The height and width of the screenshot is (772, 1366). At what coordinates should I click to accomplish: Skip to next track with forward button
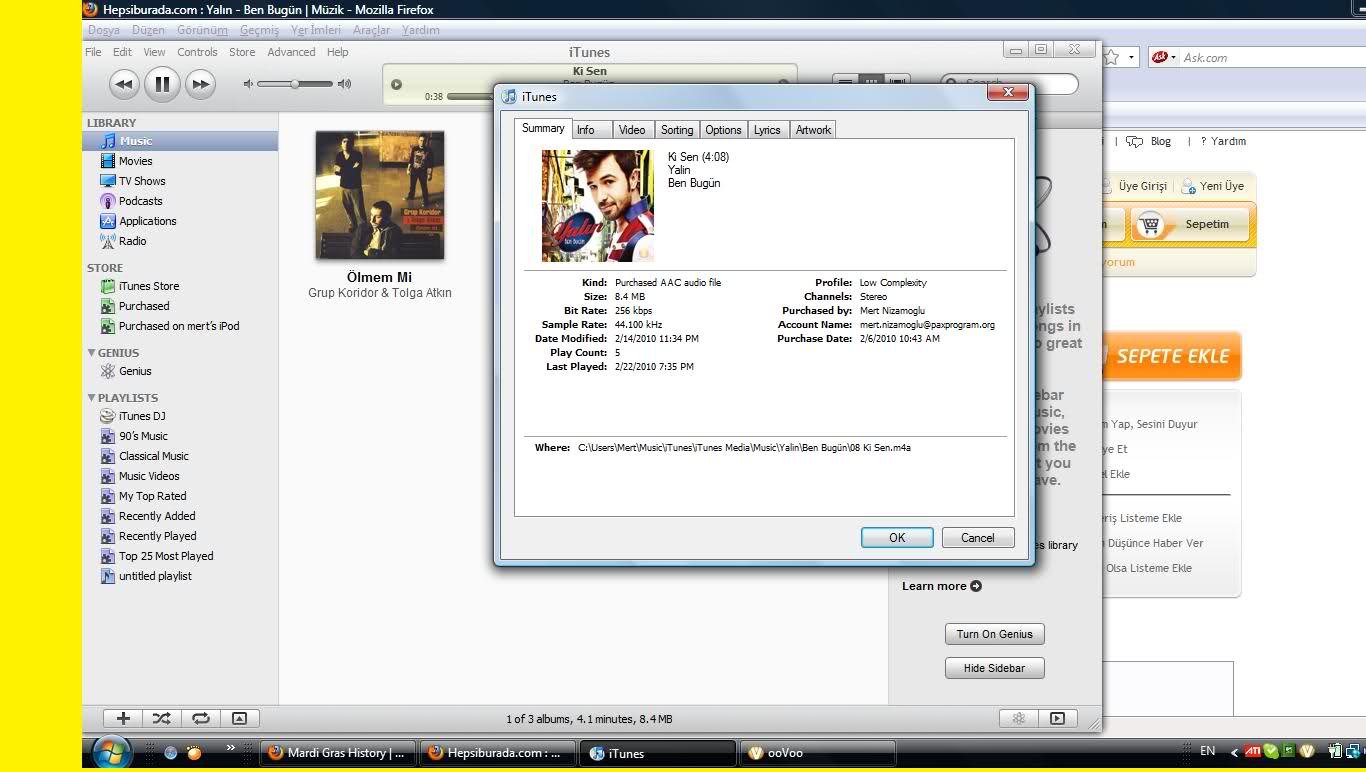coord(201,85)
